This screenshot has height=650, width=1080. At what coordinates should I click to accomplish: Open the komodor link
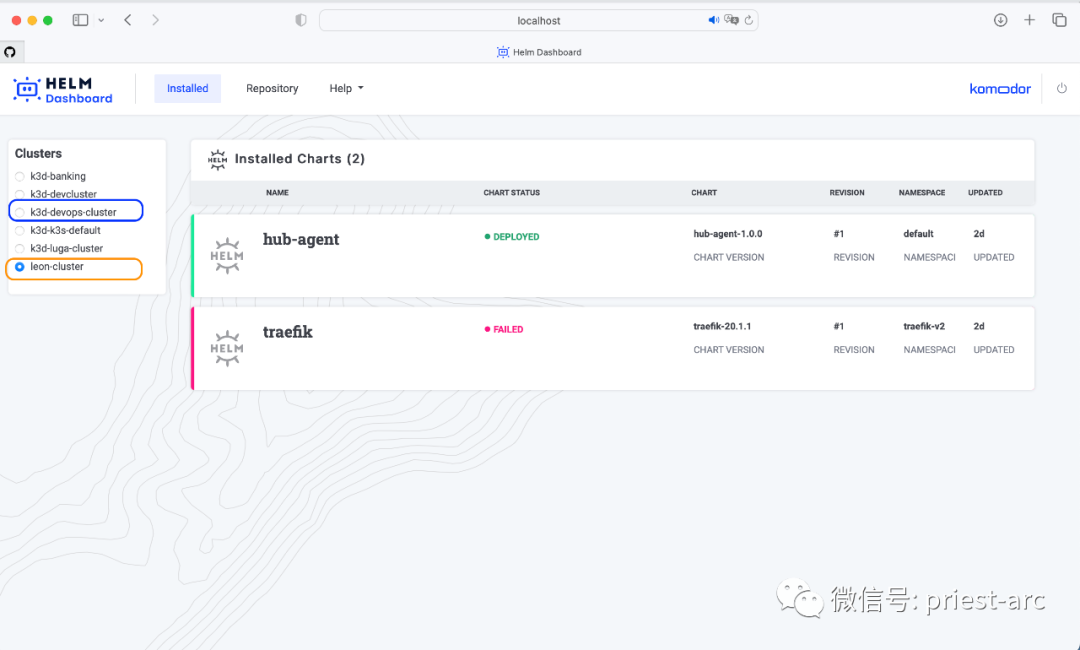click(1000, 89)
